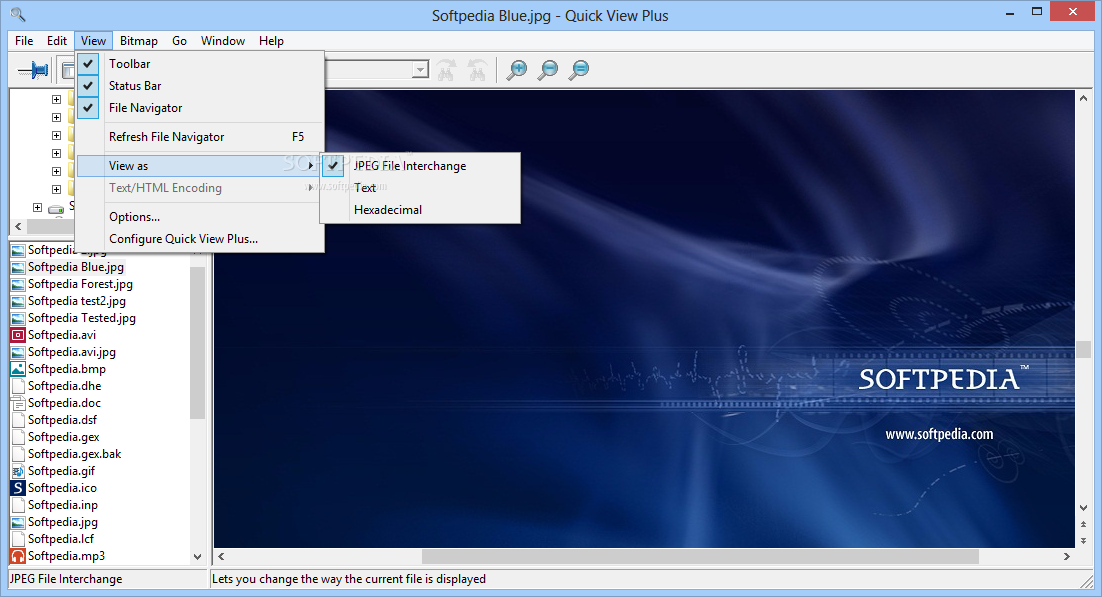
Task: Select the Softpedia Forest.jpg image icon
Action: 18,284
